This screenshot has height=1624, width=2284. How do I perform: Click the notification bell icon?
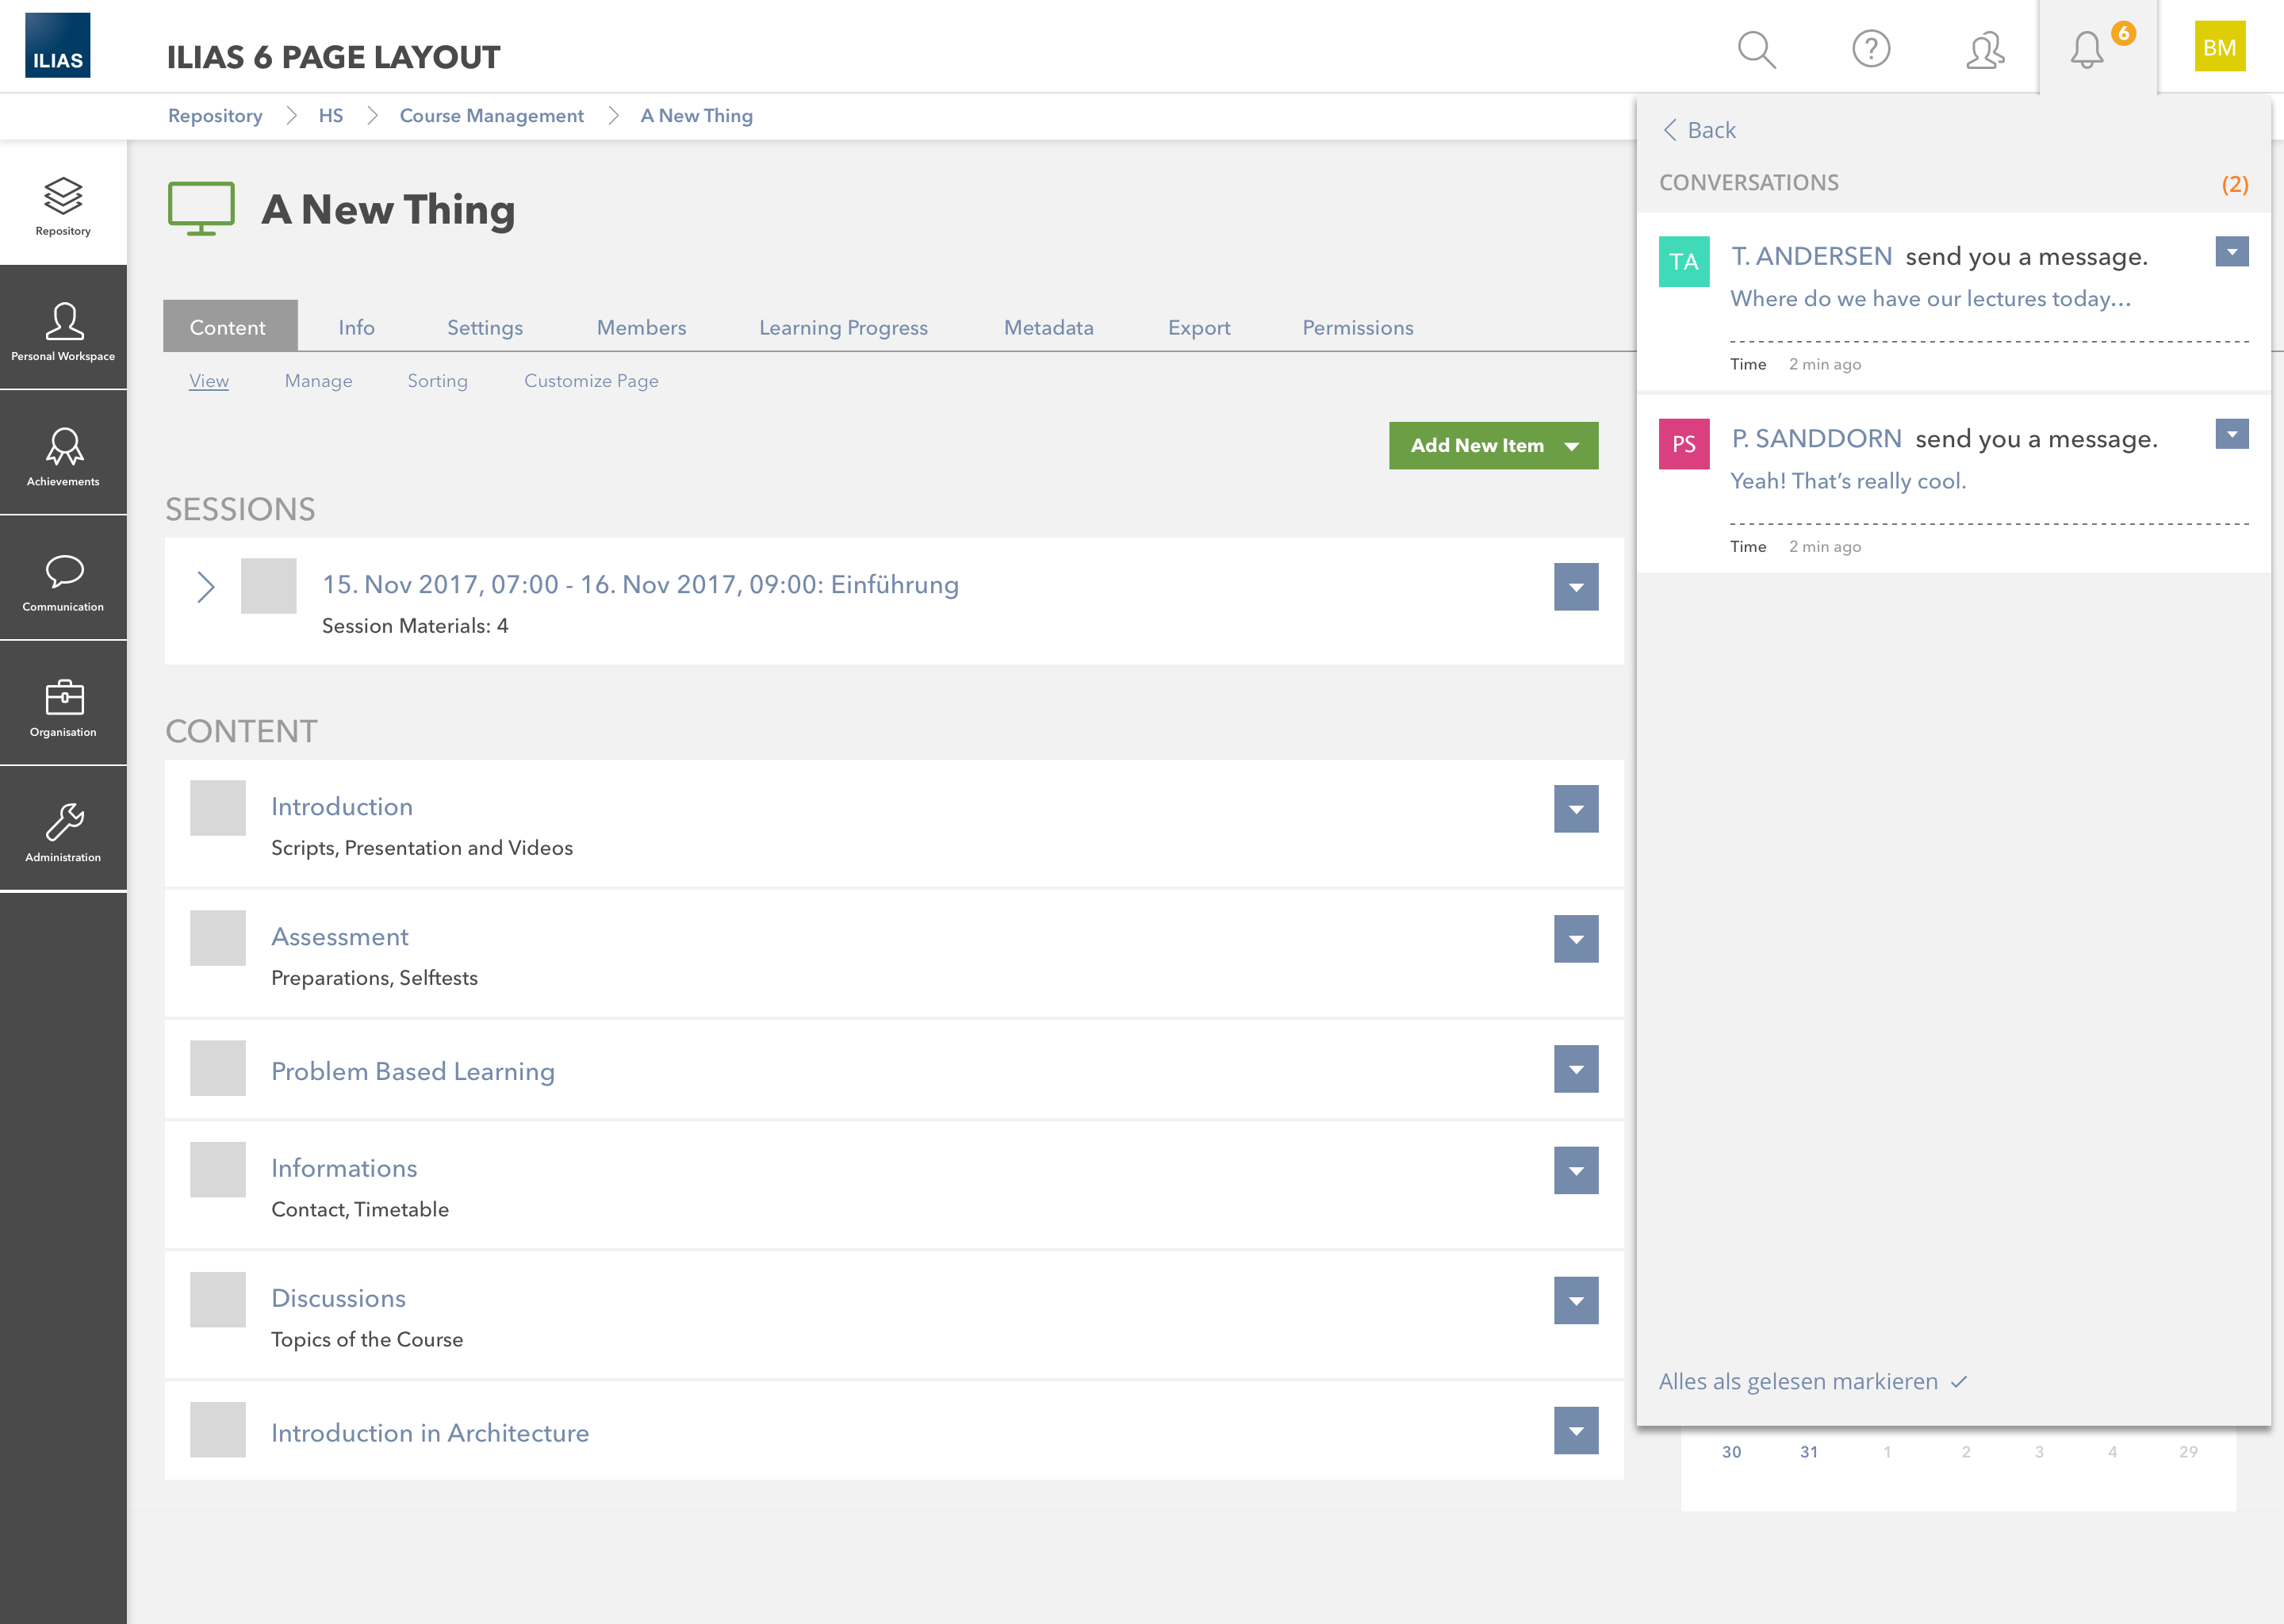coord(2087,48)
